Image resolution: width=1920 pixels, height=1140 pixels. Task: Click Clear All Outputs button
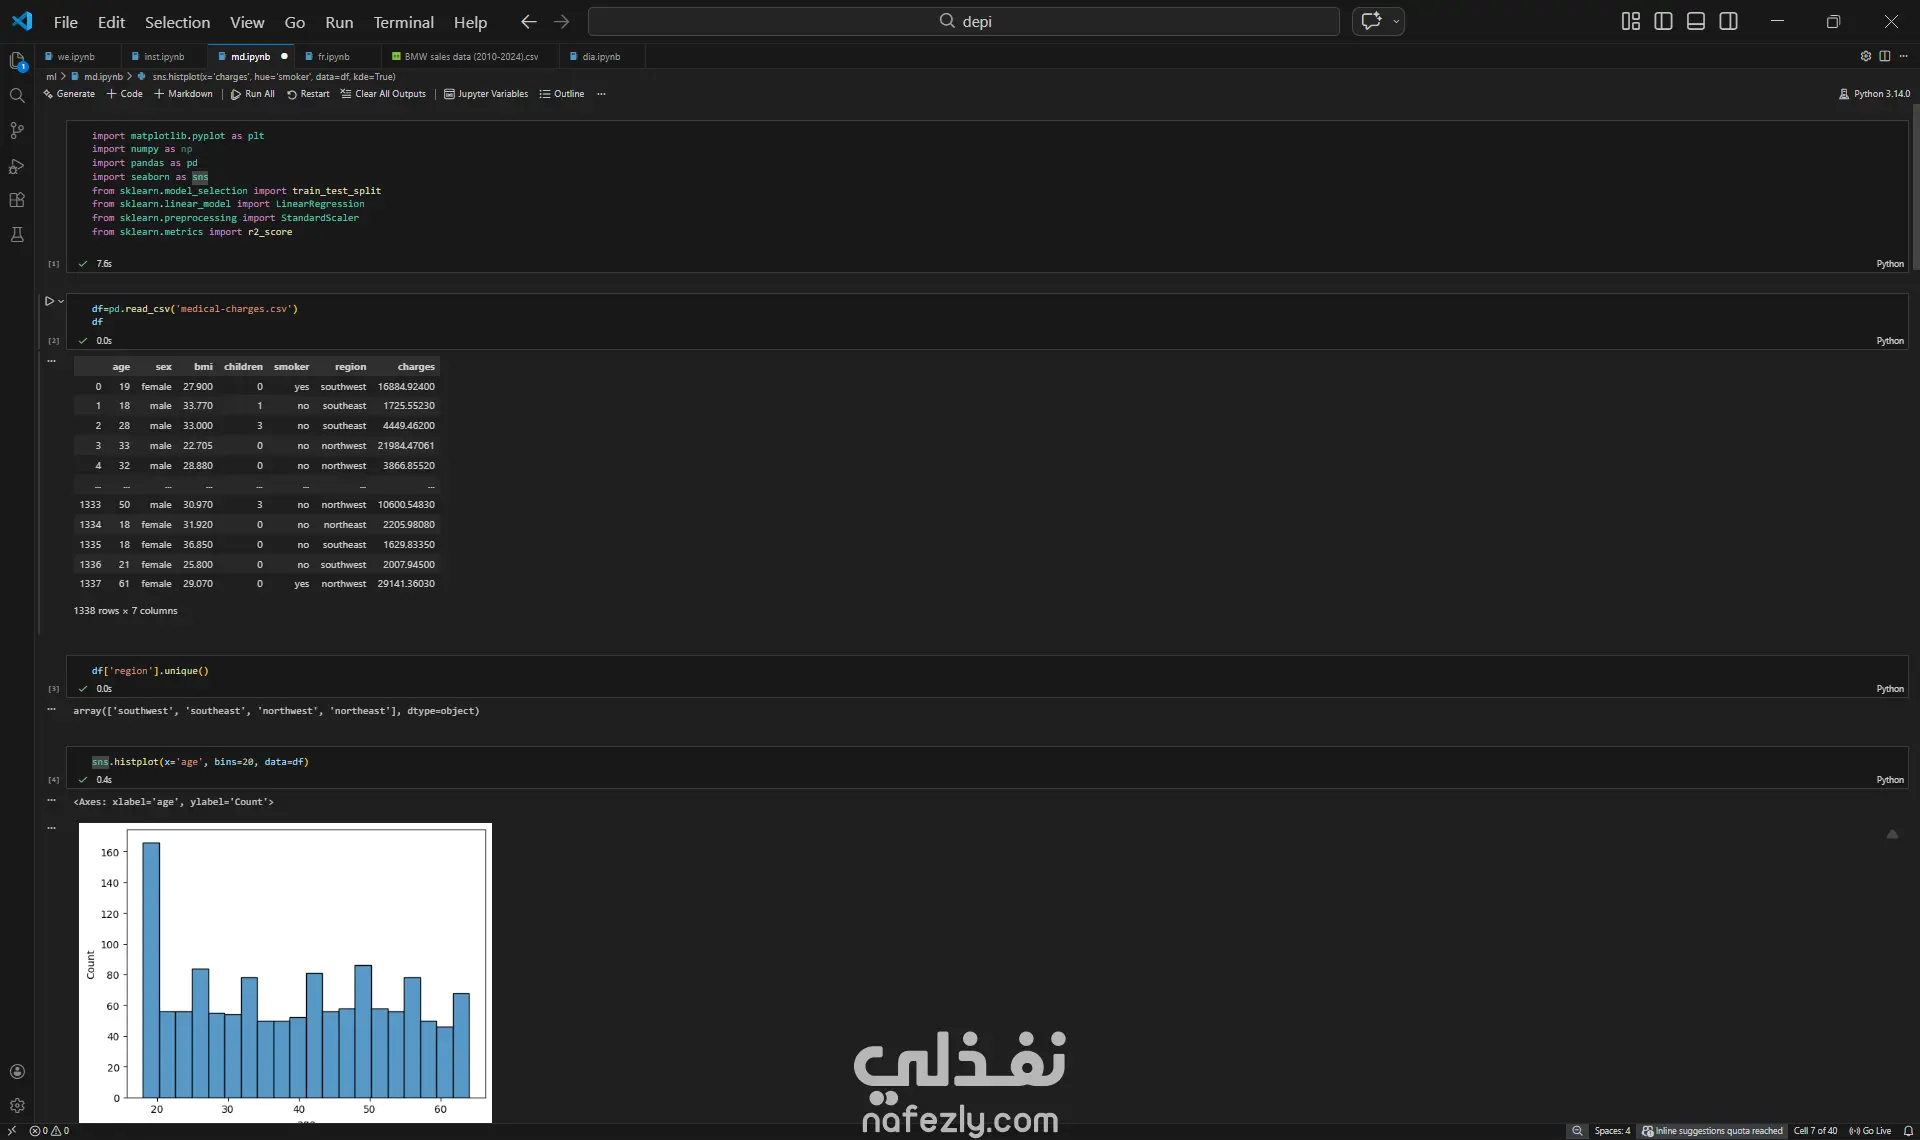tap(383, 94)
